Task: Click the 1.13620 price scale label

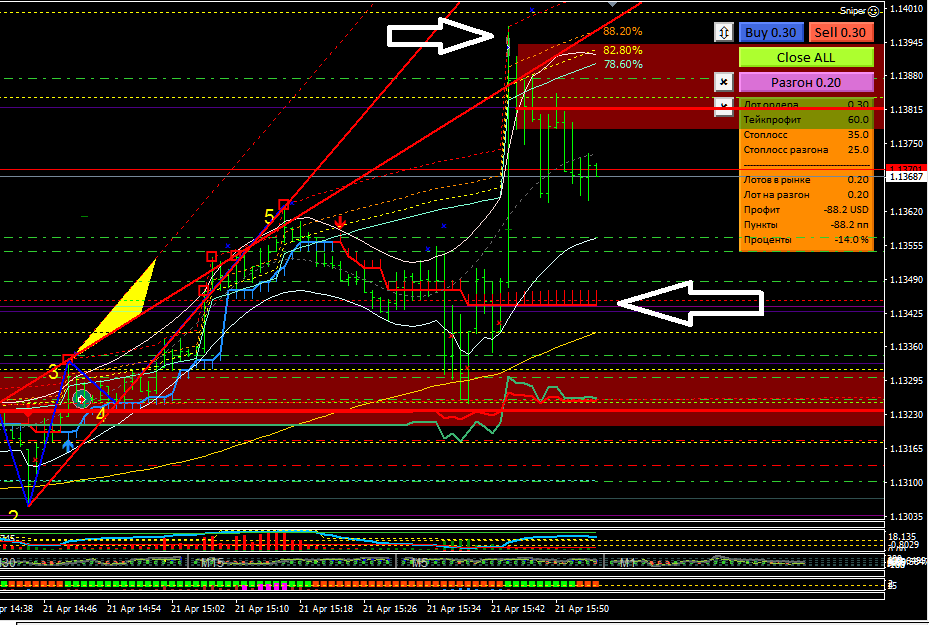Action: 906,211
